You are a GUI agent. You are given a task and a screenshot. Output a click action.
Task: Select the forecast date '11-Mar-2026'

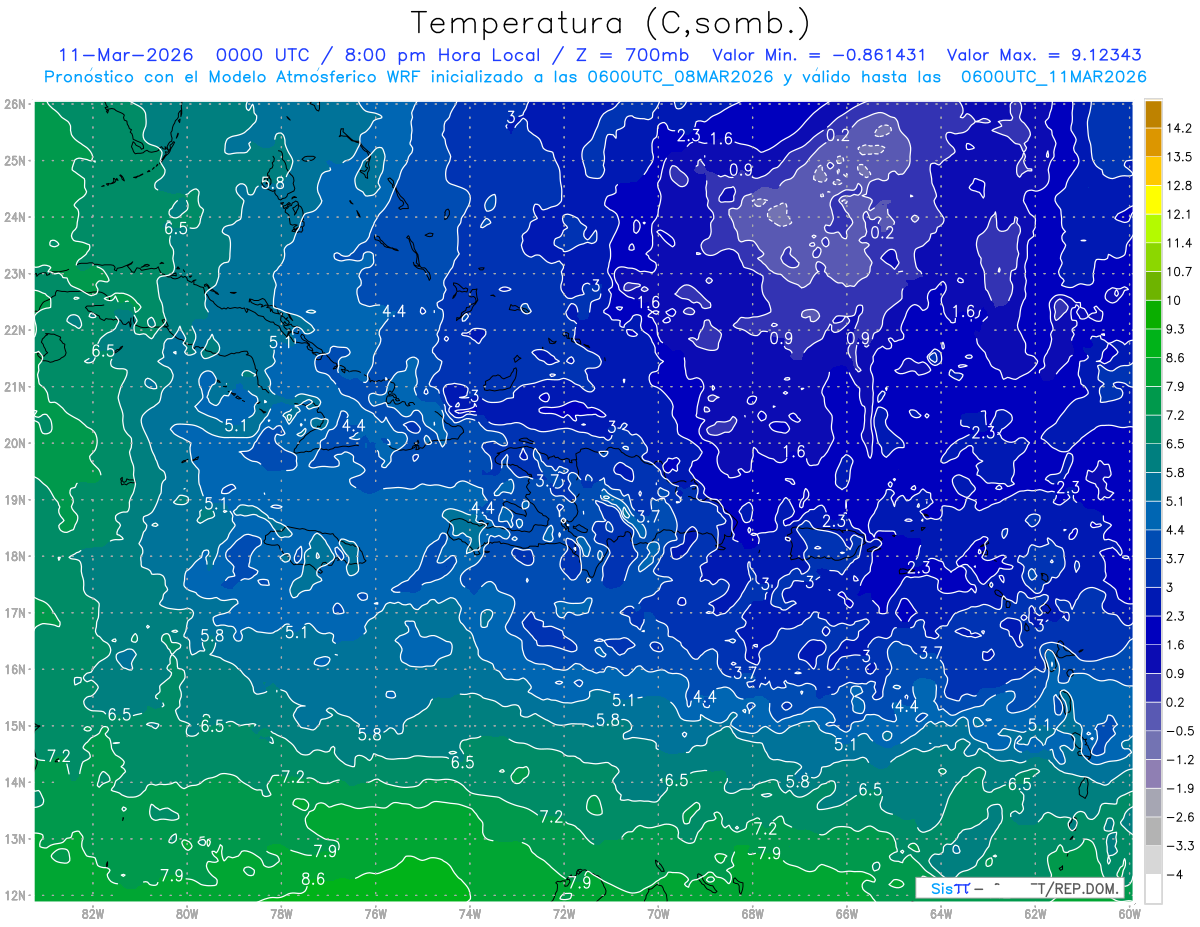pos(125,55)
